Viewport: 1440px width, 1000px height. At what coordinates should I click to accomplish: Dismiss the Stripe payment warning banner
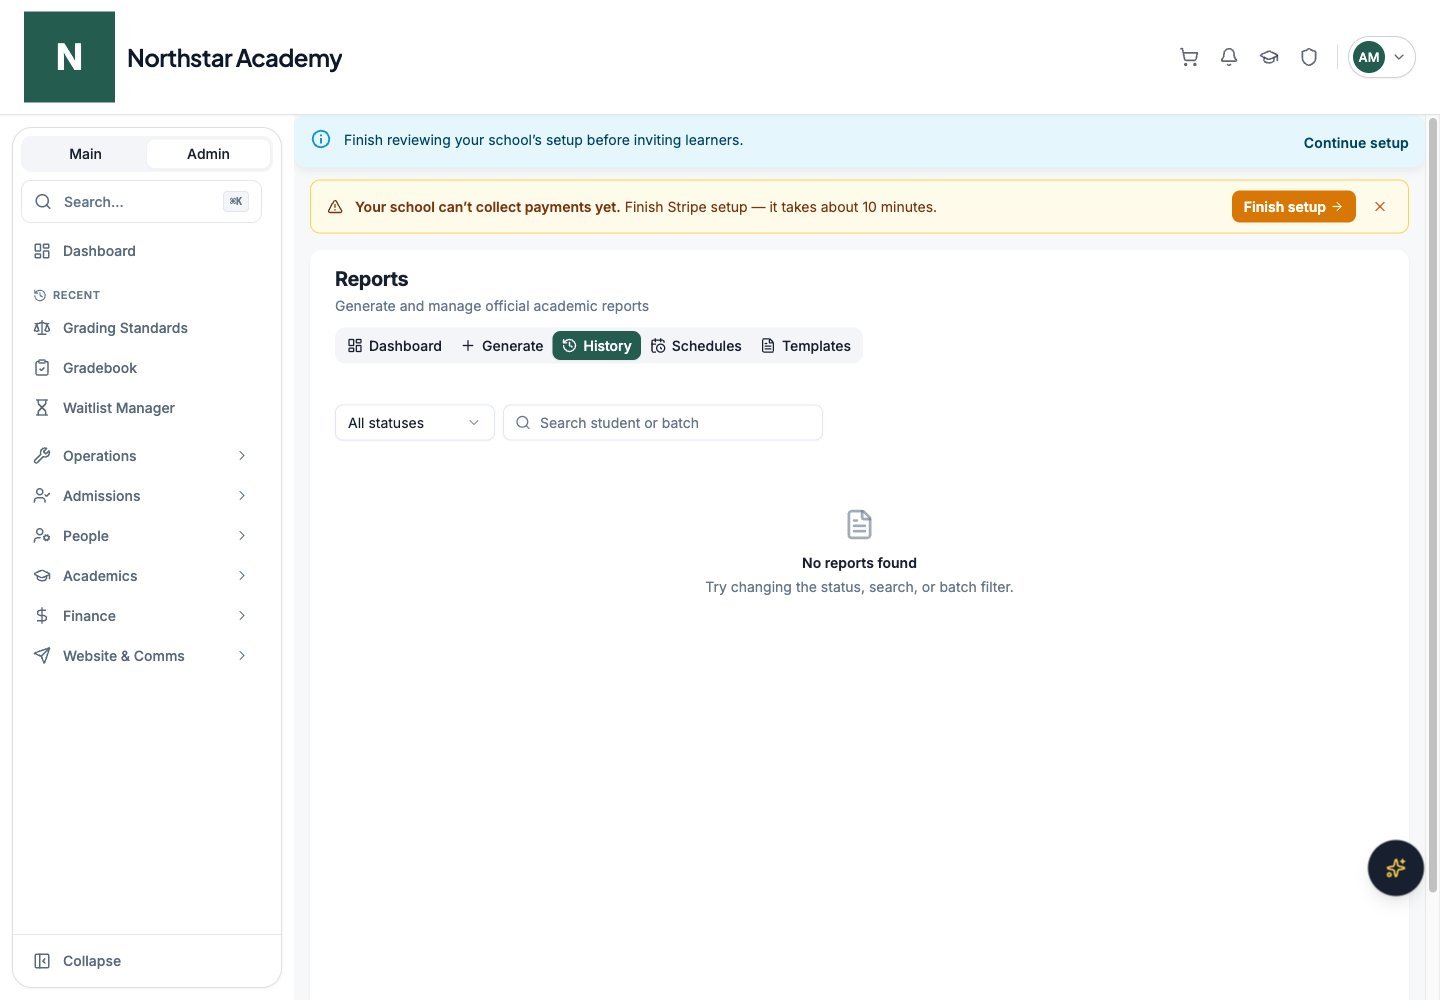tap(1380, 207)
